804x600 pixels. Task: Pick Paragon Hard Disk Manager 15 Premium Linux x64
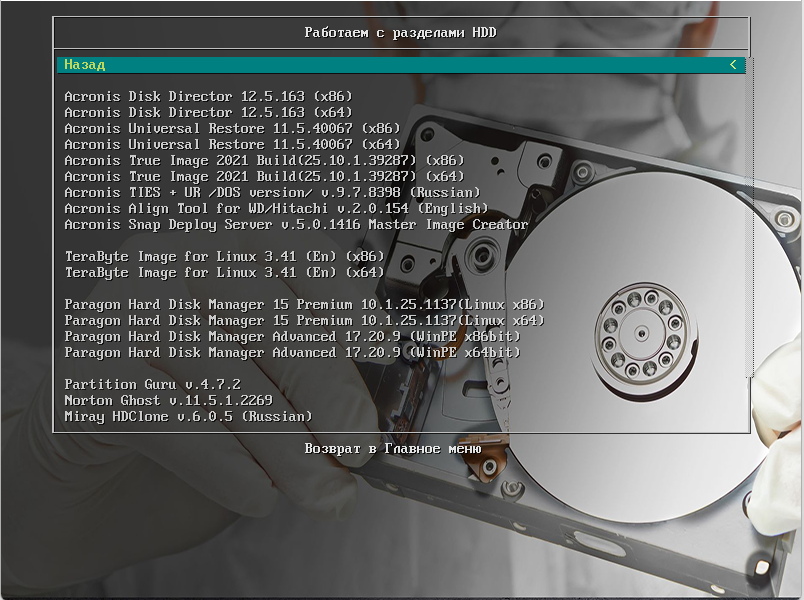point(304,321)
